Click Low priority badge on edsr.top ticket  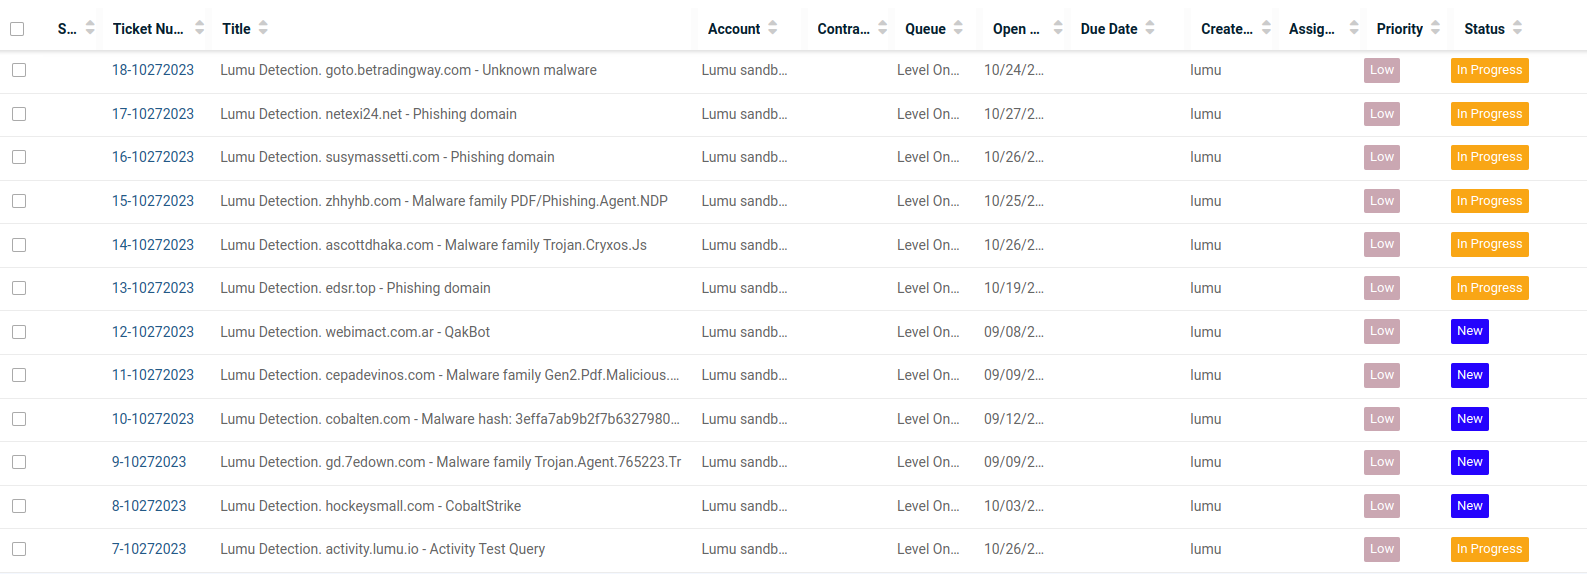pyautogui.click(x=1381, y=288)
